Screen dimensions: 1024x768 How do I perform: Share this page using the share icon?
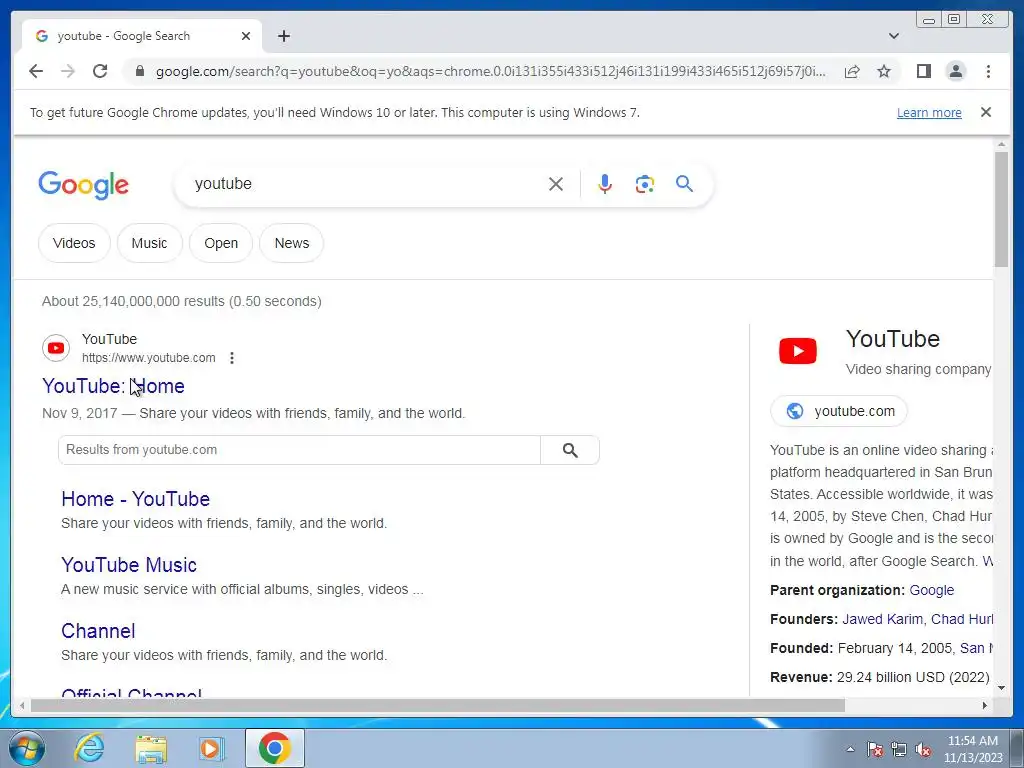pos(852,71)
